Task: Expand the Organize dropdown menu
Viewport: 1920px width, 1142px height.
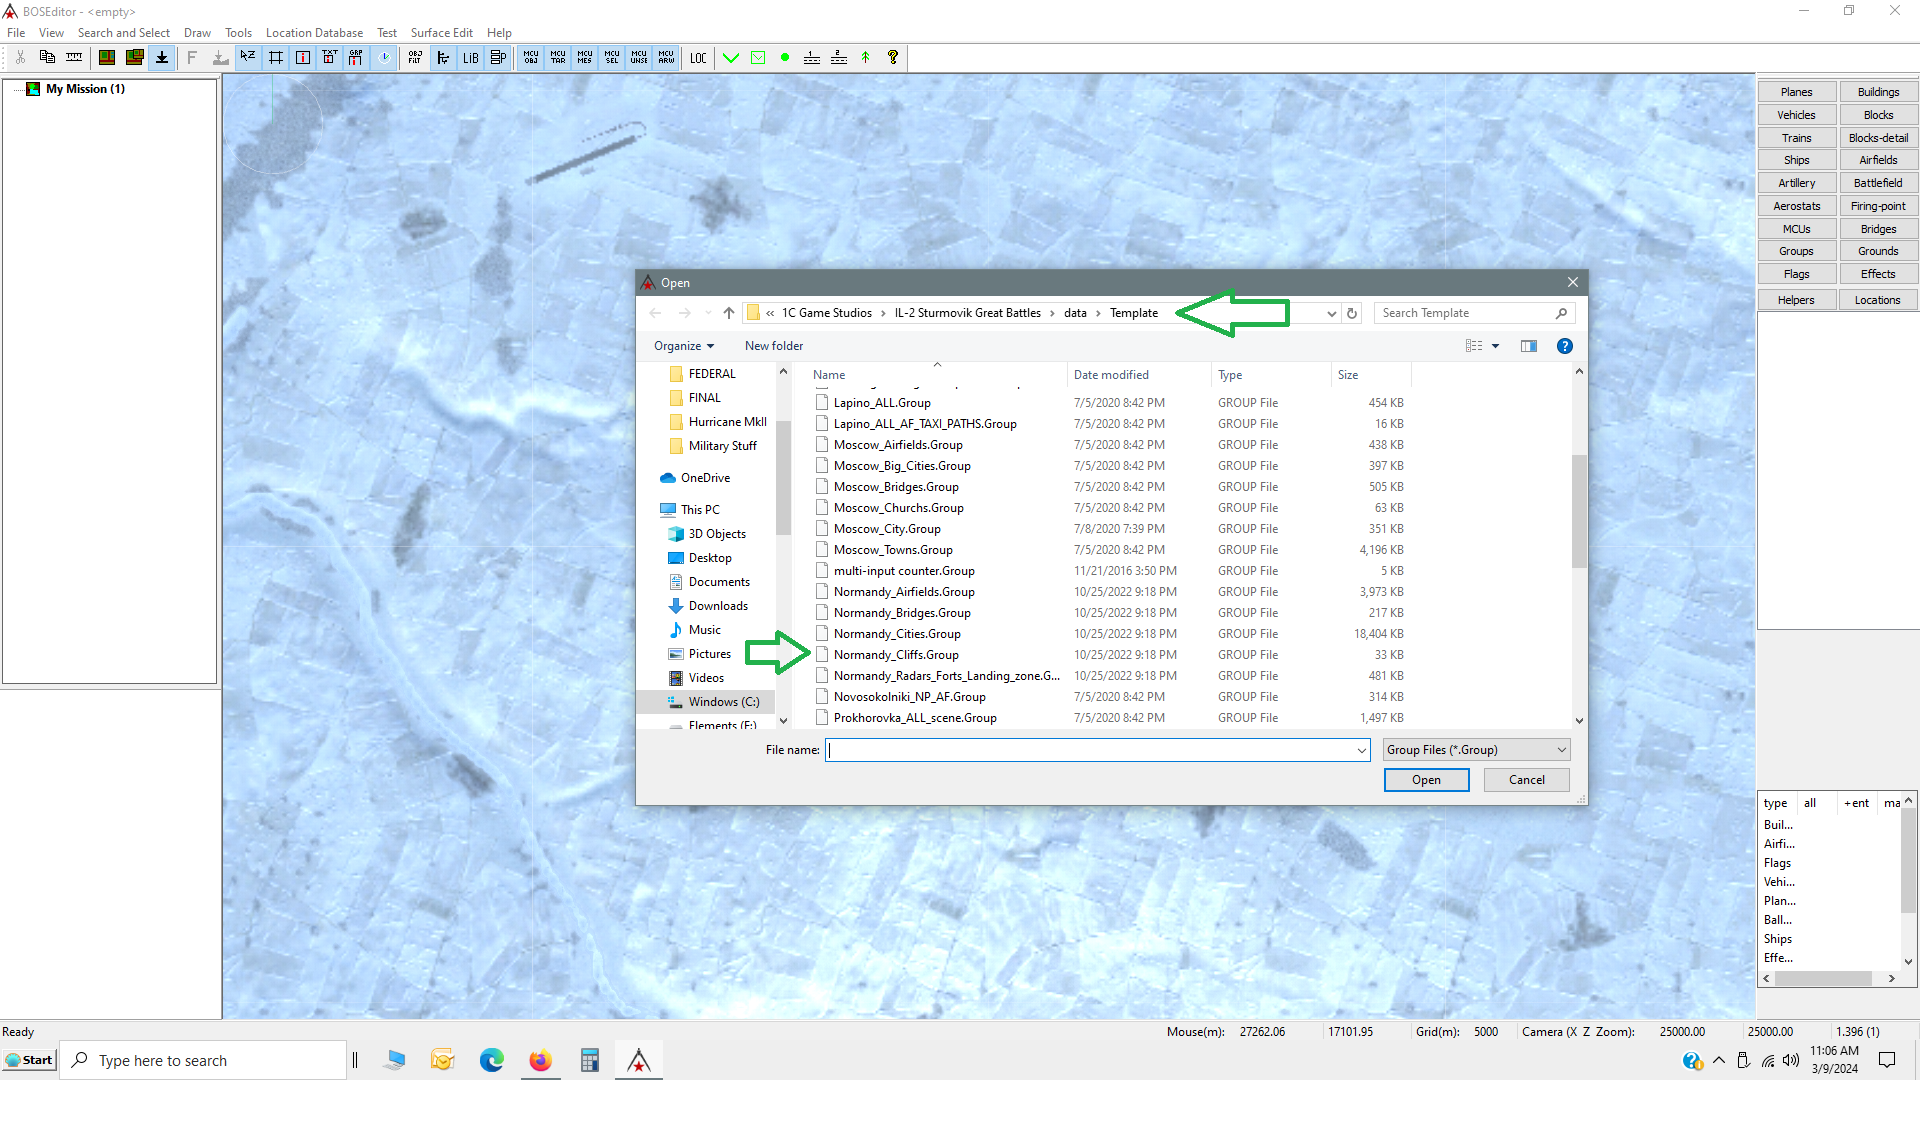Action: (684, 346)
